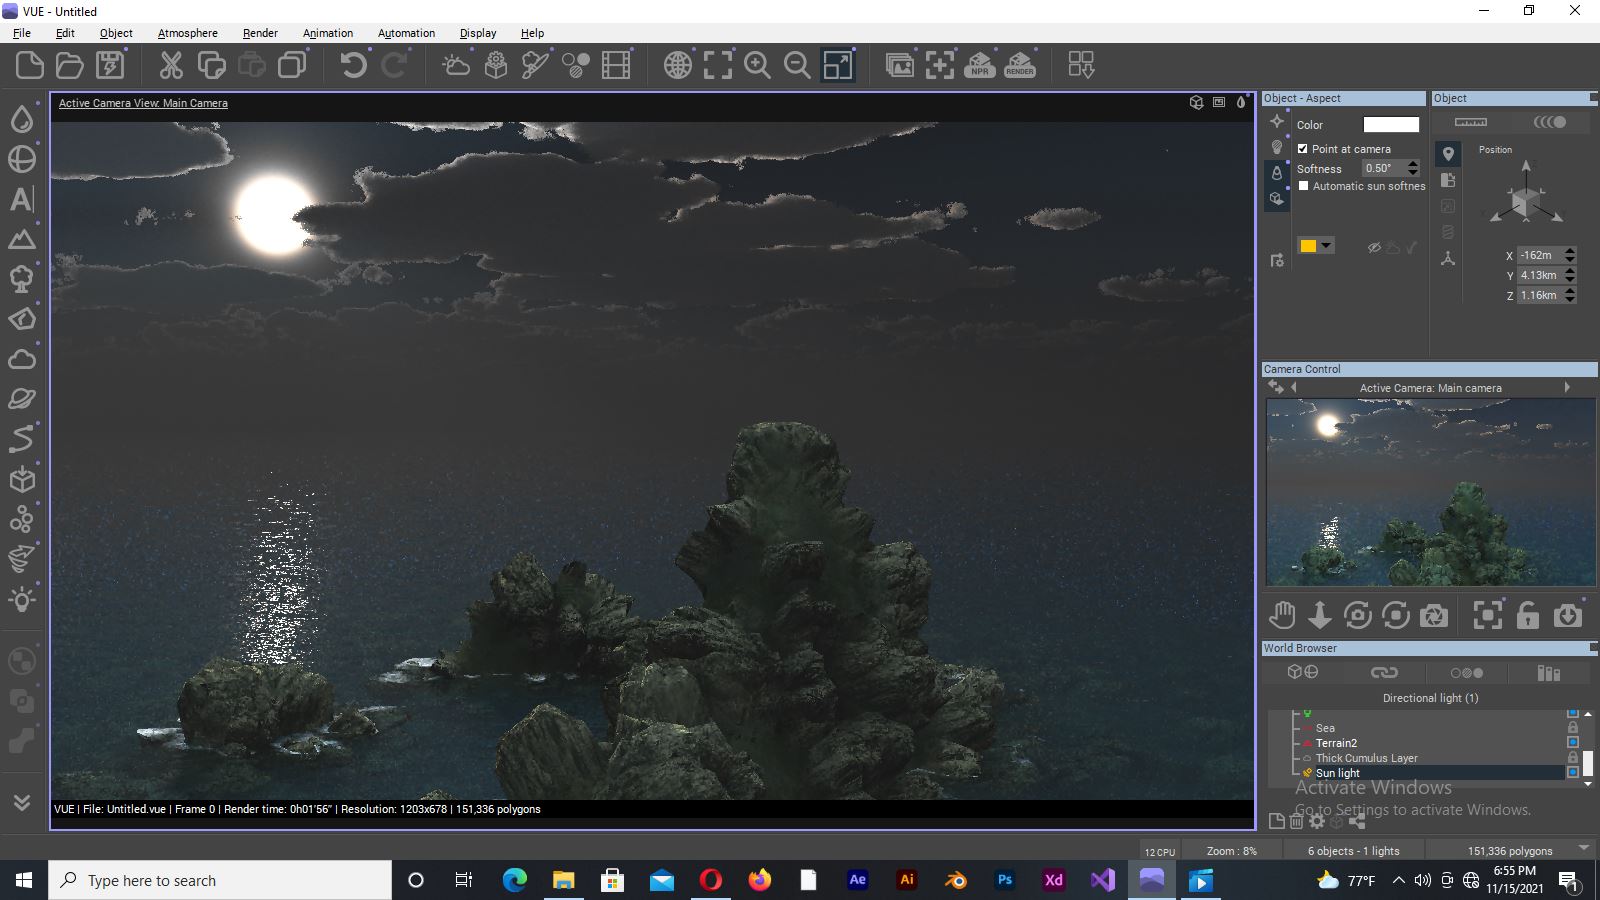Image resolution: width=1600 pixels, height=900 pixels.
Task: Click Active Camera View: Main Camera title
Action: [143, 103]
